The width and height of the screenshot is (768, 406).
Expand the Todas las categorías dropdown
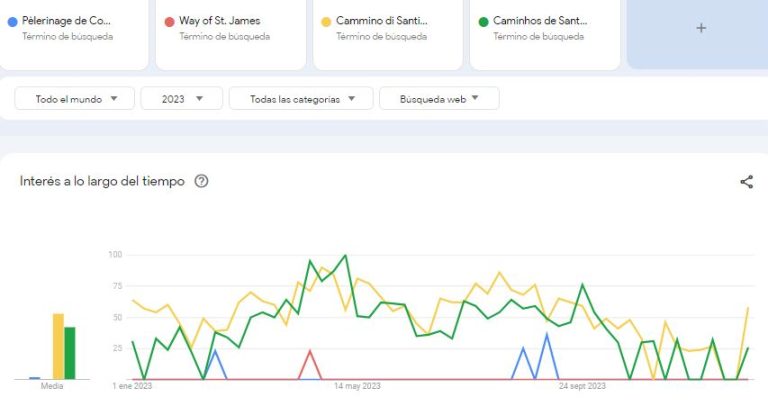[301, 98]
